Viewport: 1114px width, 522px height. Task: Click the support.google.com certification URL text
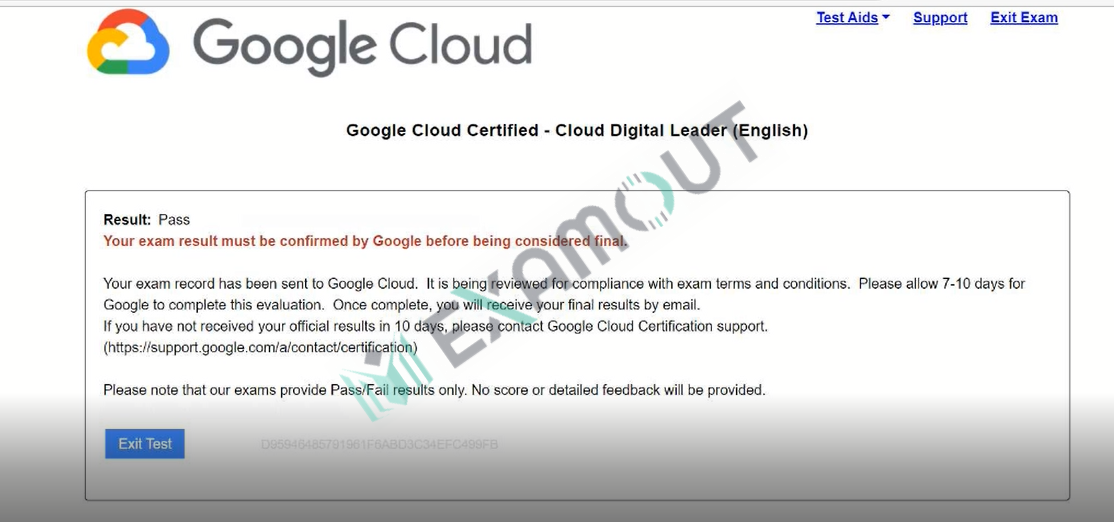point(260,348)
